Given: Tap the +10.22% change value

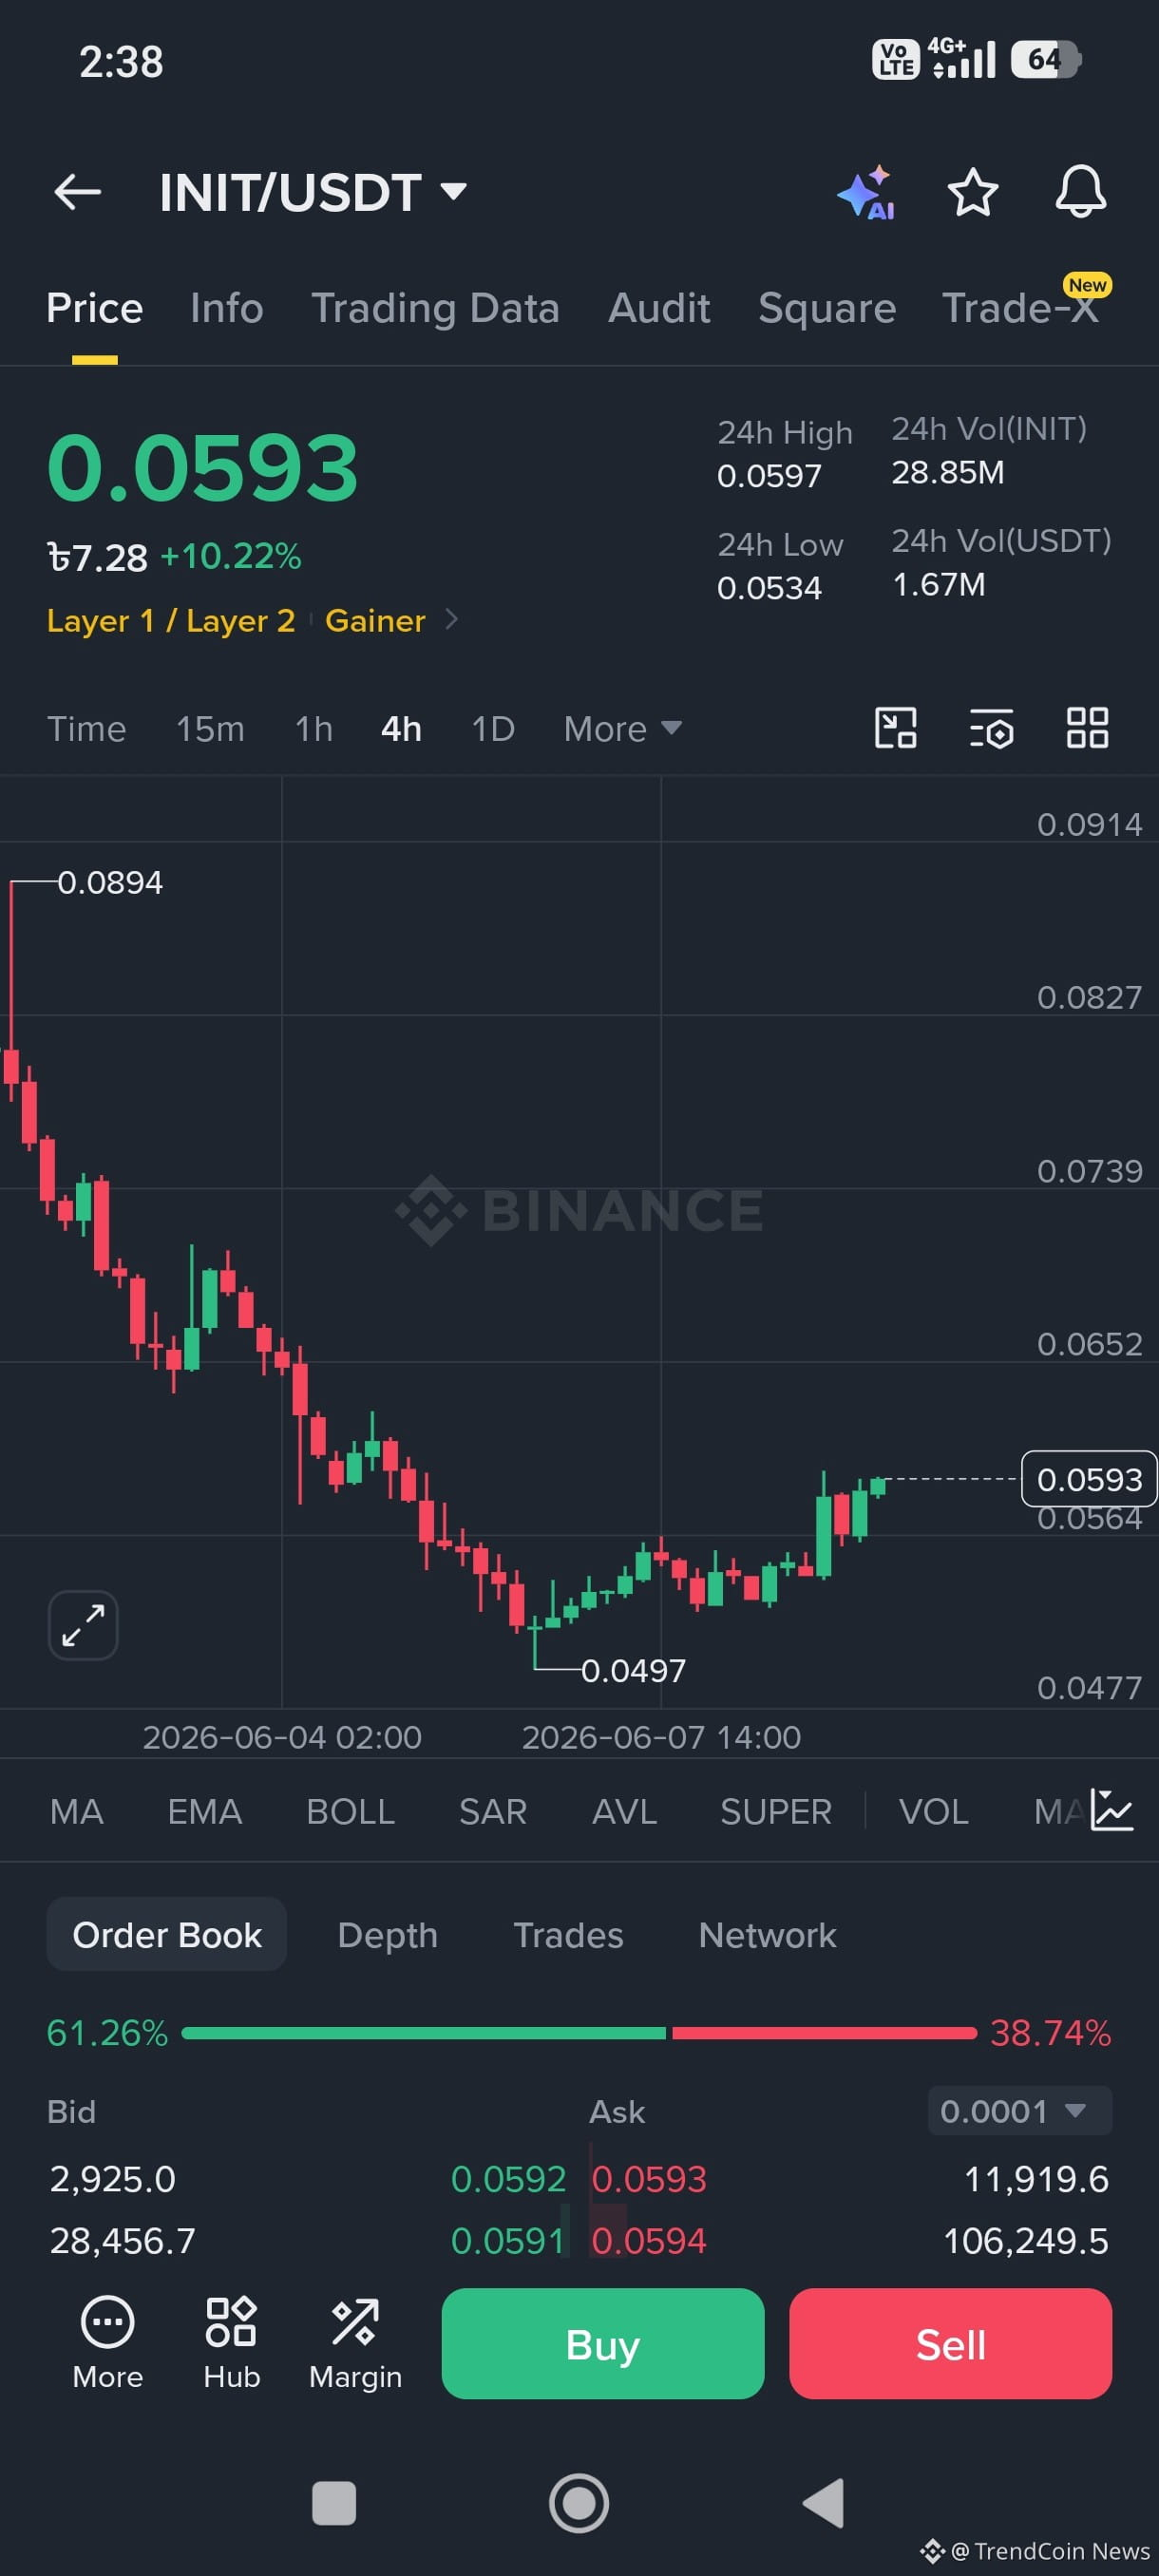Looking at the screenshot, I should (231, 556).
